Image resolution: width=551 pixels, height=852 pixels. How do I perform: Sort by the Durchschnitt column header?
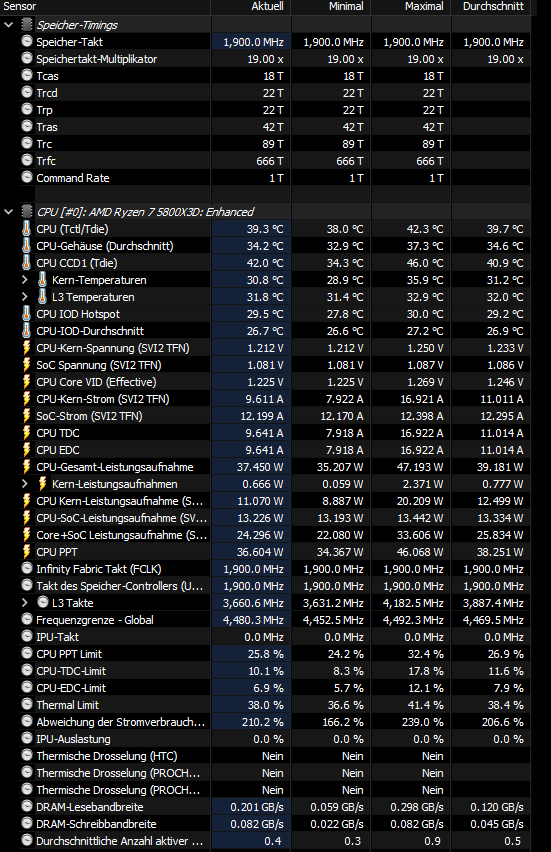coord(491,7)
